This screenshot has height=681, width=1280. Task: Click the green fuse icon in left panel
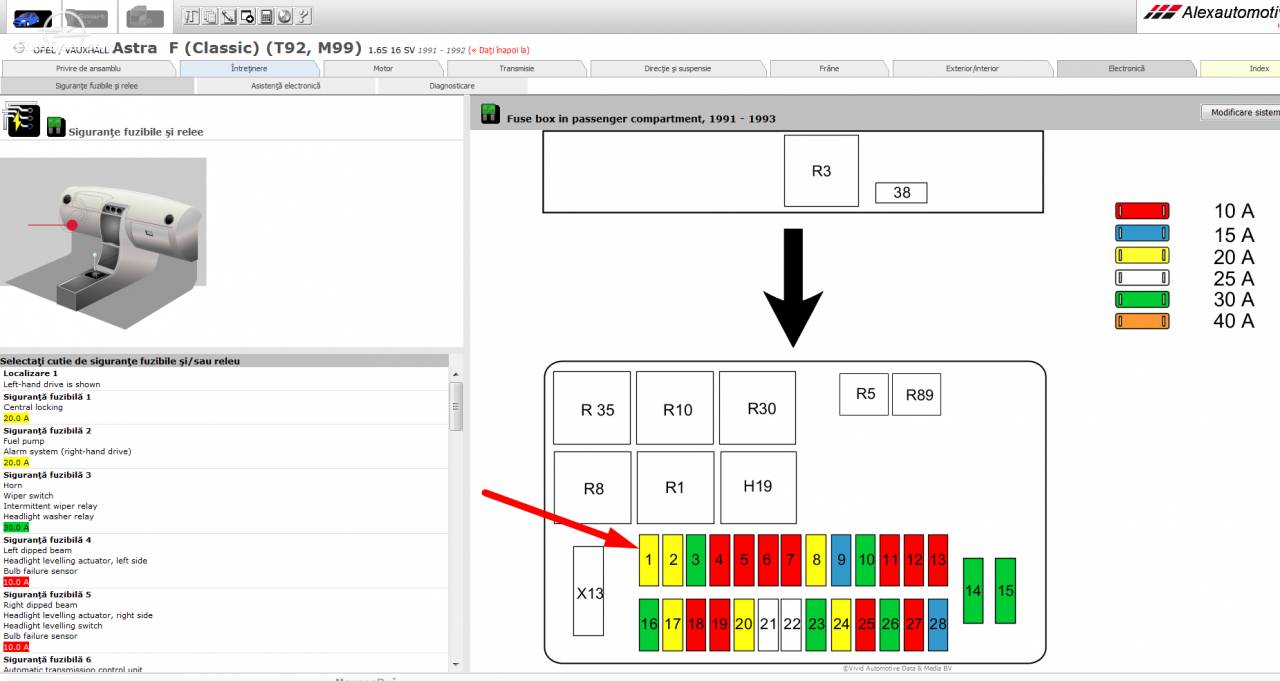(55, 128)
